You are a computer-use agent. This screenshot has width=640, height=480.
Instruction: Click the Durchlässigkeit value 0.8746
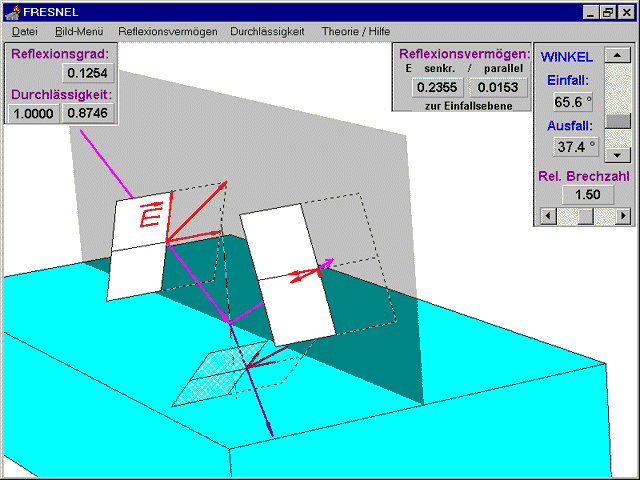pos(88,113)
